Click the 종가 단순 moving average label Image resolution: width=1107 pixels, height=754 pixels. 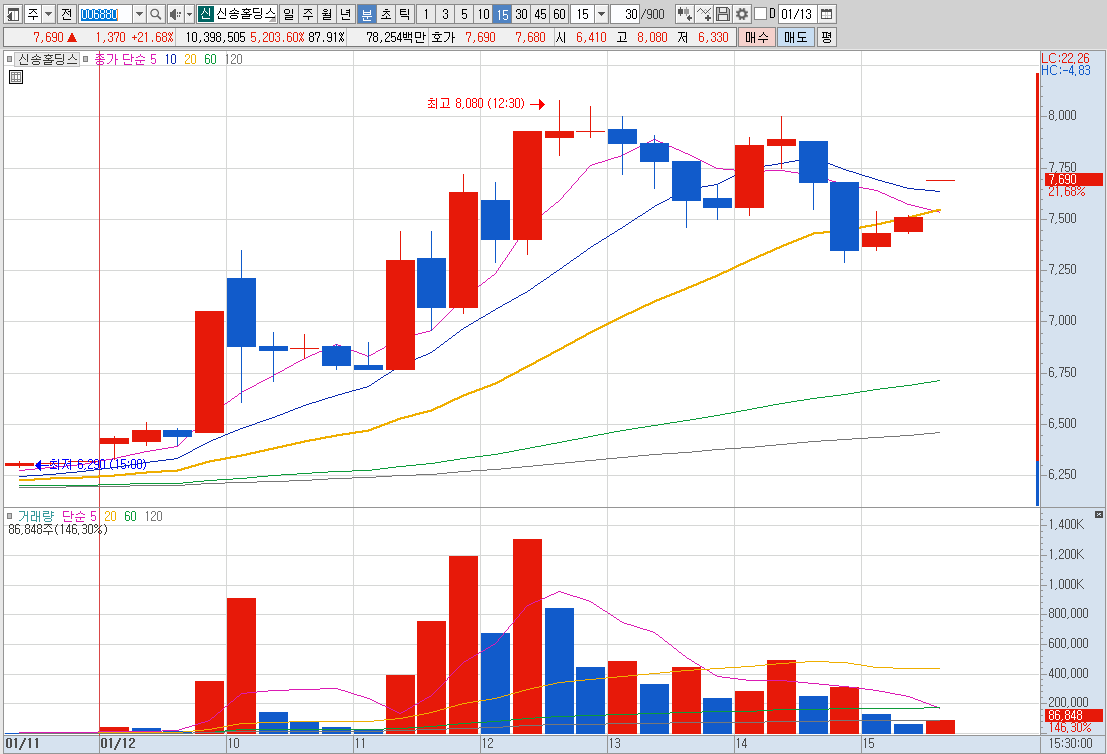click(x=119, y=59)
